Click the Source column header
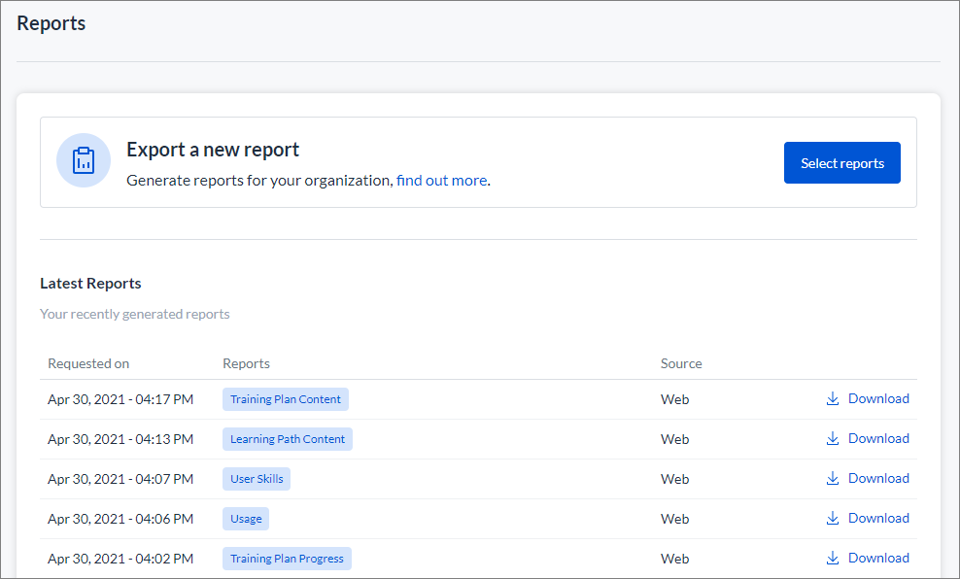Image resolution: width=960 pixels, height=579 pixels. pos(681,364)
